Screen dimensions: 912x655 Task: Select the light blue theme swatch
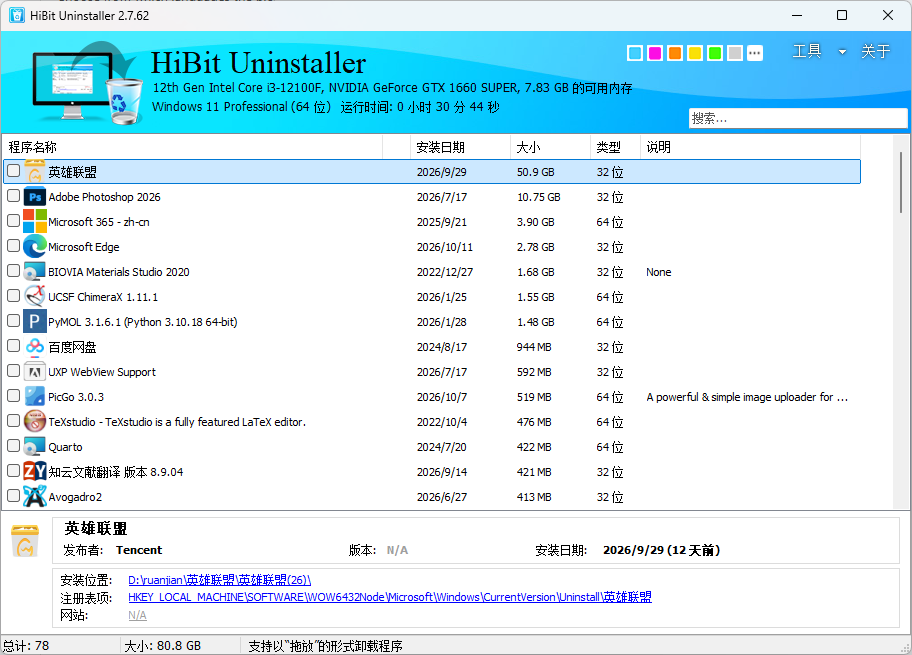[x=635, y=53]
